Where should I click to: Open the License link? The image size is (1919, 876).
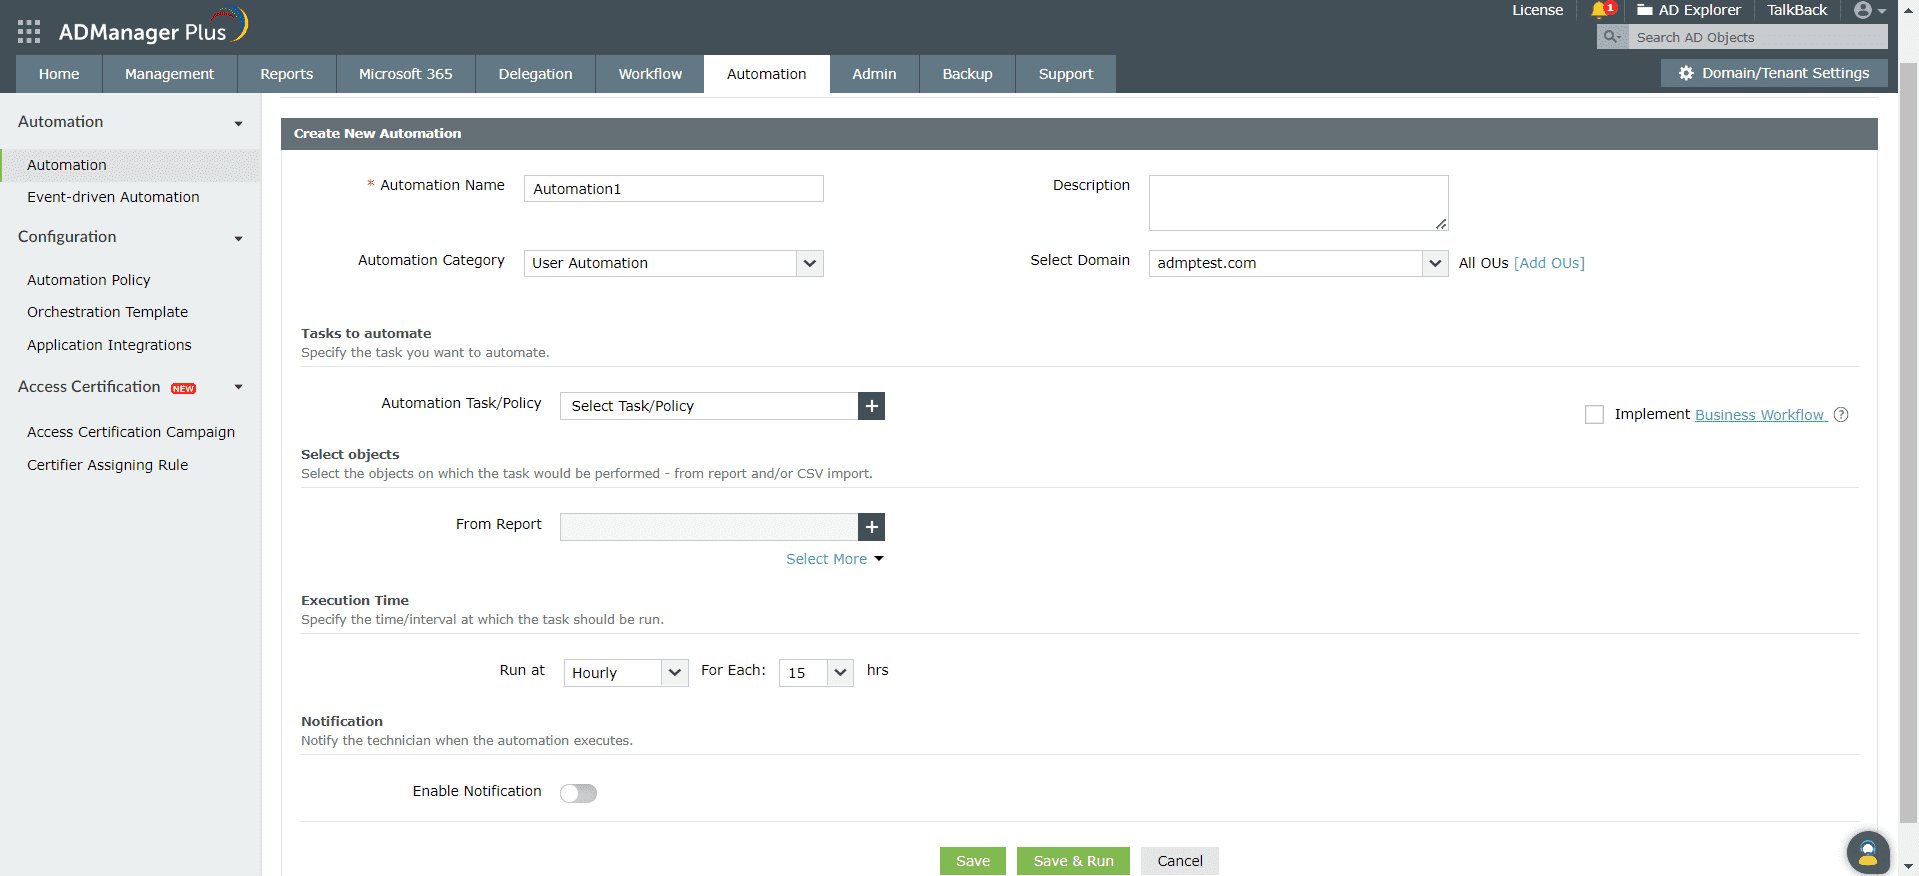point(1537,10)
